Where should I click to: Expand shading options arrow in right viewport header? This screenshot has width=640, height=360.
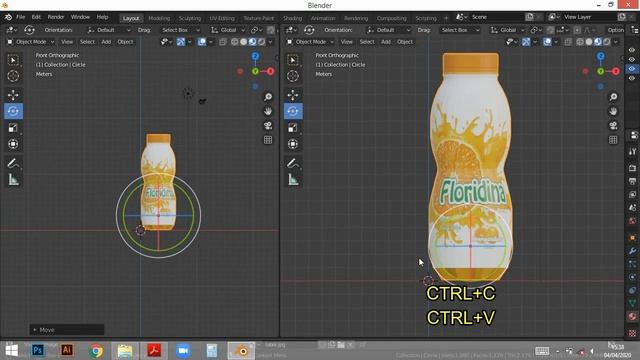(616, 42)
